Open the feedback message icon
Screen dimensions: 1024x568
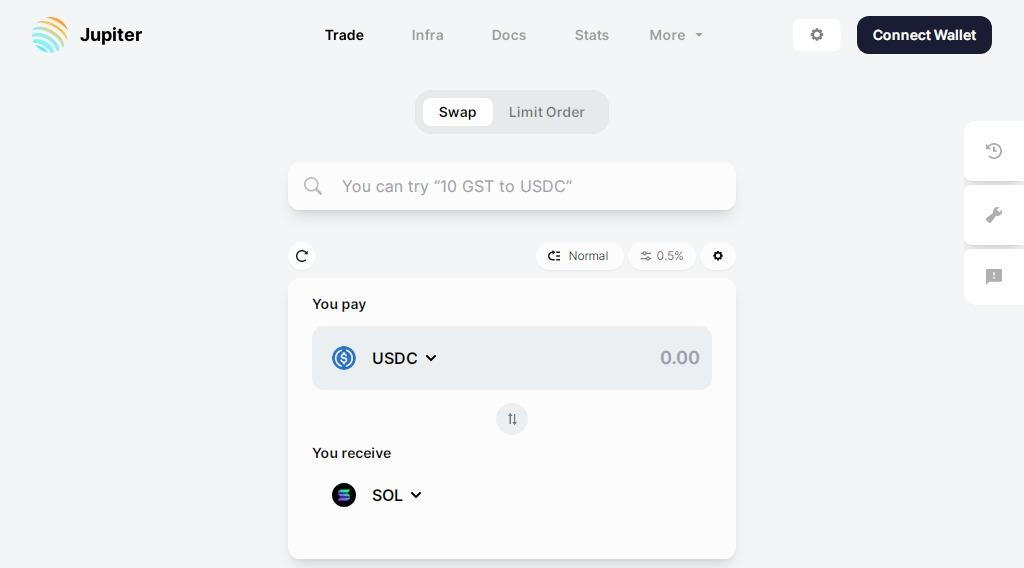tap(994, 276)
